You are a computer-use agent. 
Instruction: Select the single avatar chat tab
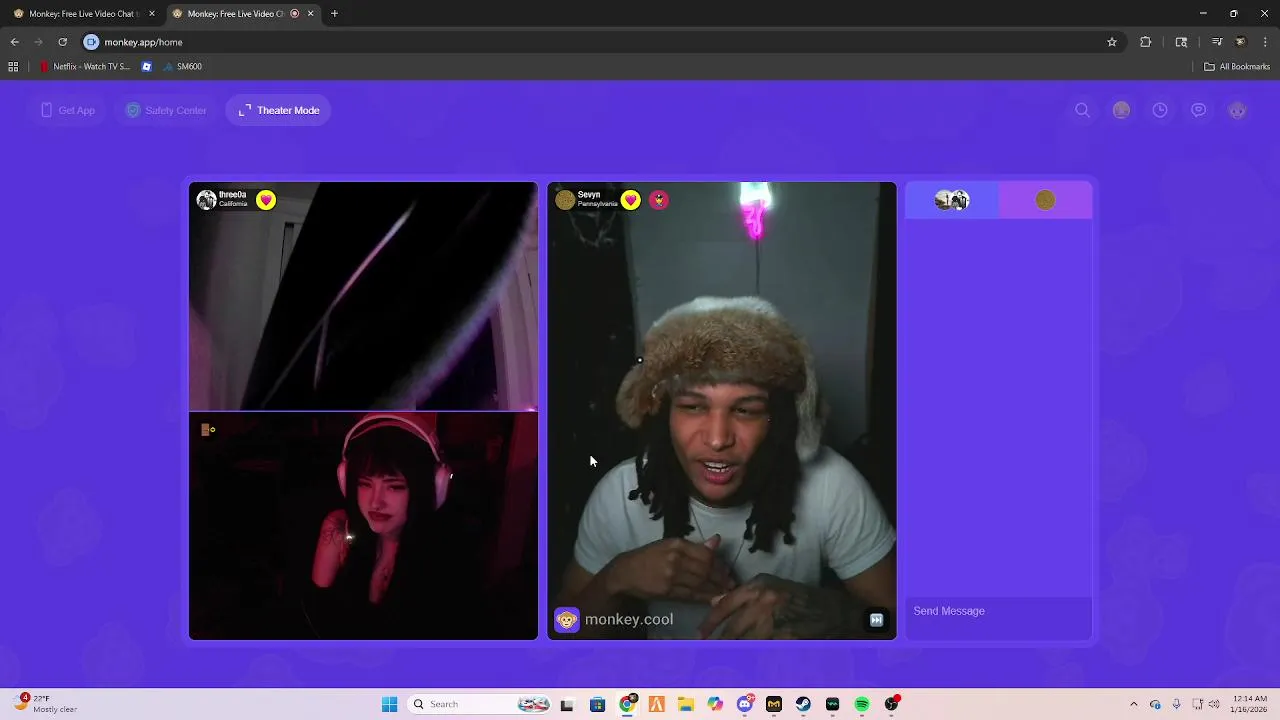click(1045, 200)
